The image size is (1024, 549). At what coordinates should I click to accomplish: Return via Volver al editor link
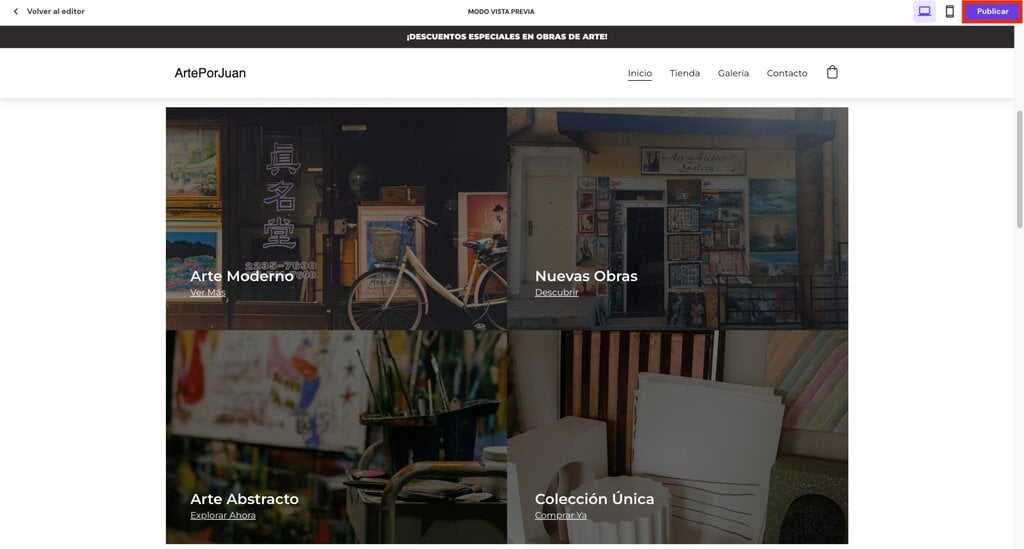[56, 11]
